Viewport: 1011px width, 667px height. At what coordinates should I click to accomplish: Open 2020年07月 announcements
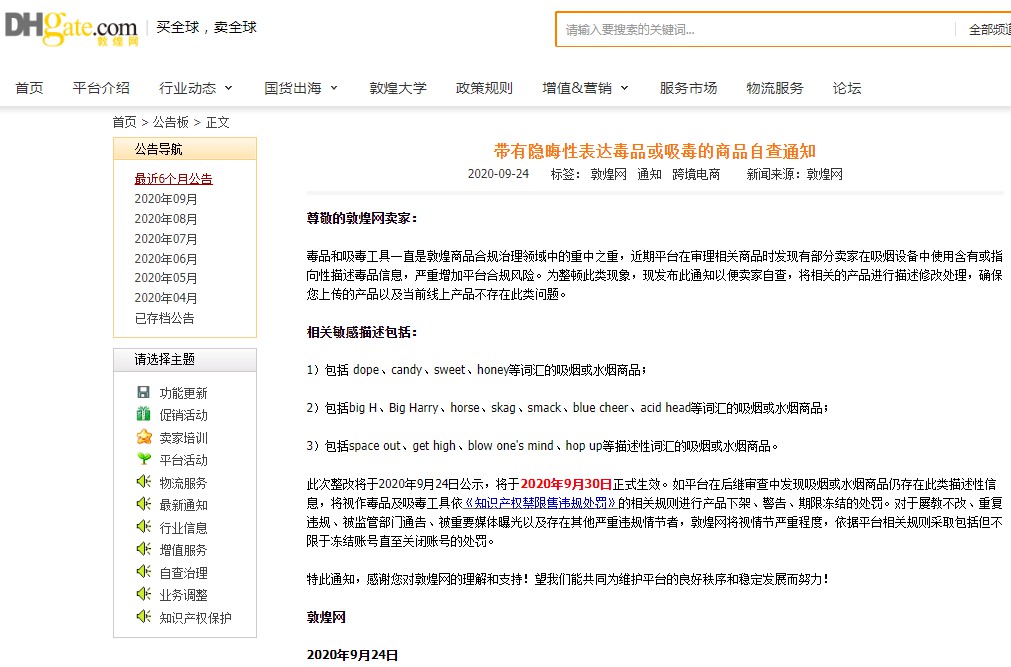pos(166,239)
